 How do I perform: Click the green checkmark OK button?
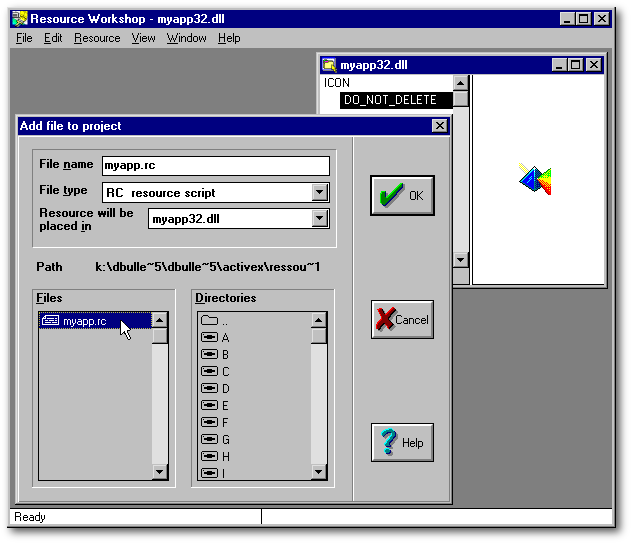402,195
